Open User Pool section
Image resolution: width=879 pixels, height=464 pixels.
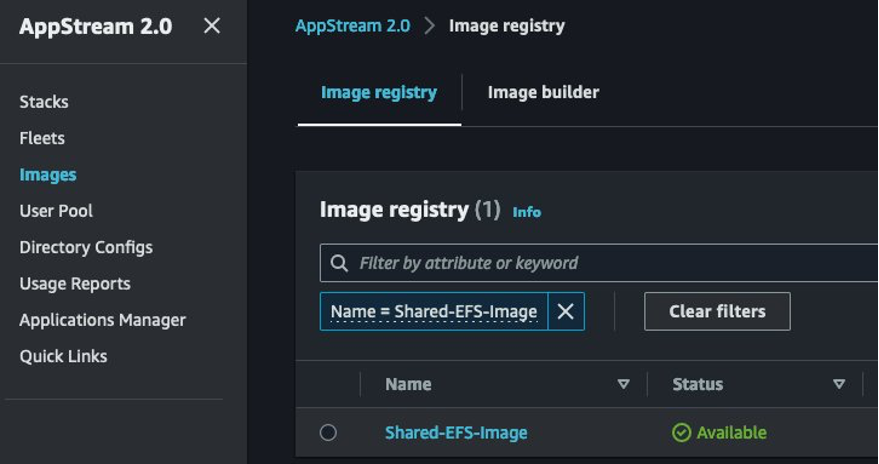click(x=56, y=211)
